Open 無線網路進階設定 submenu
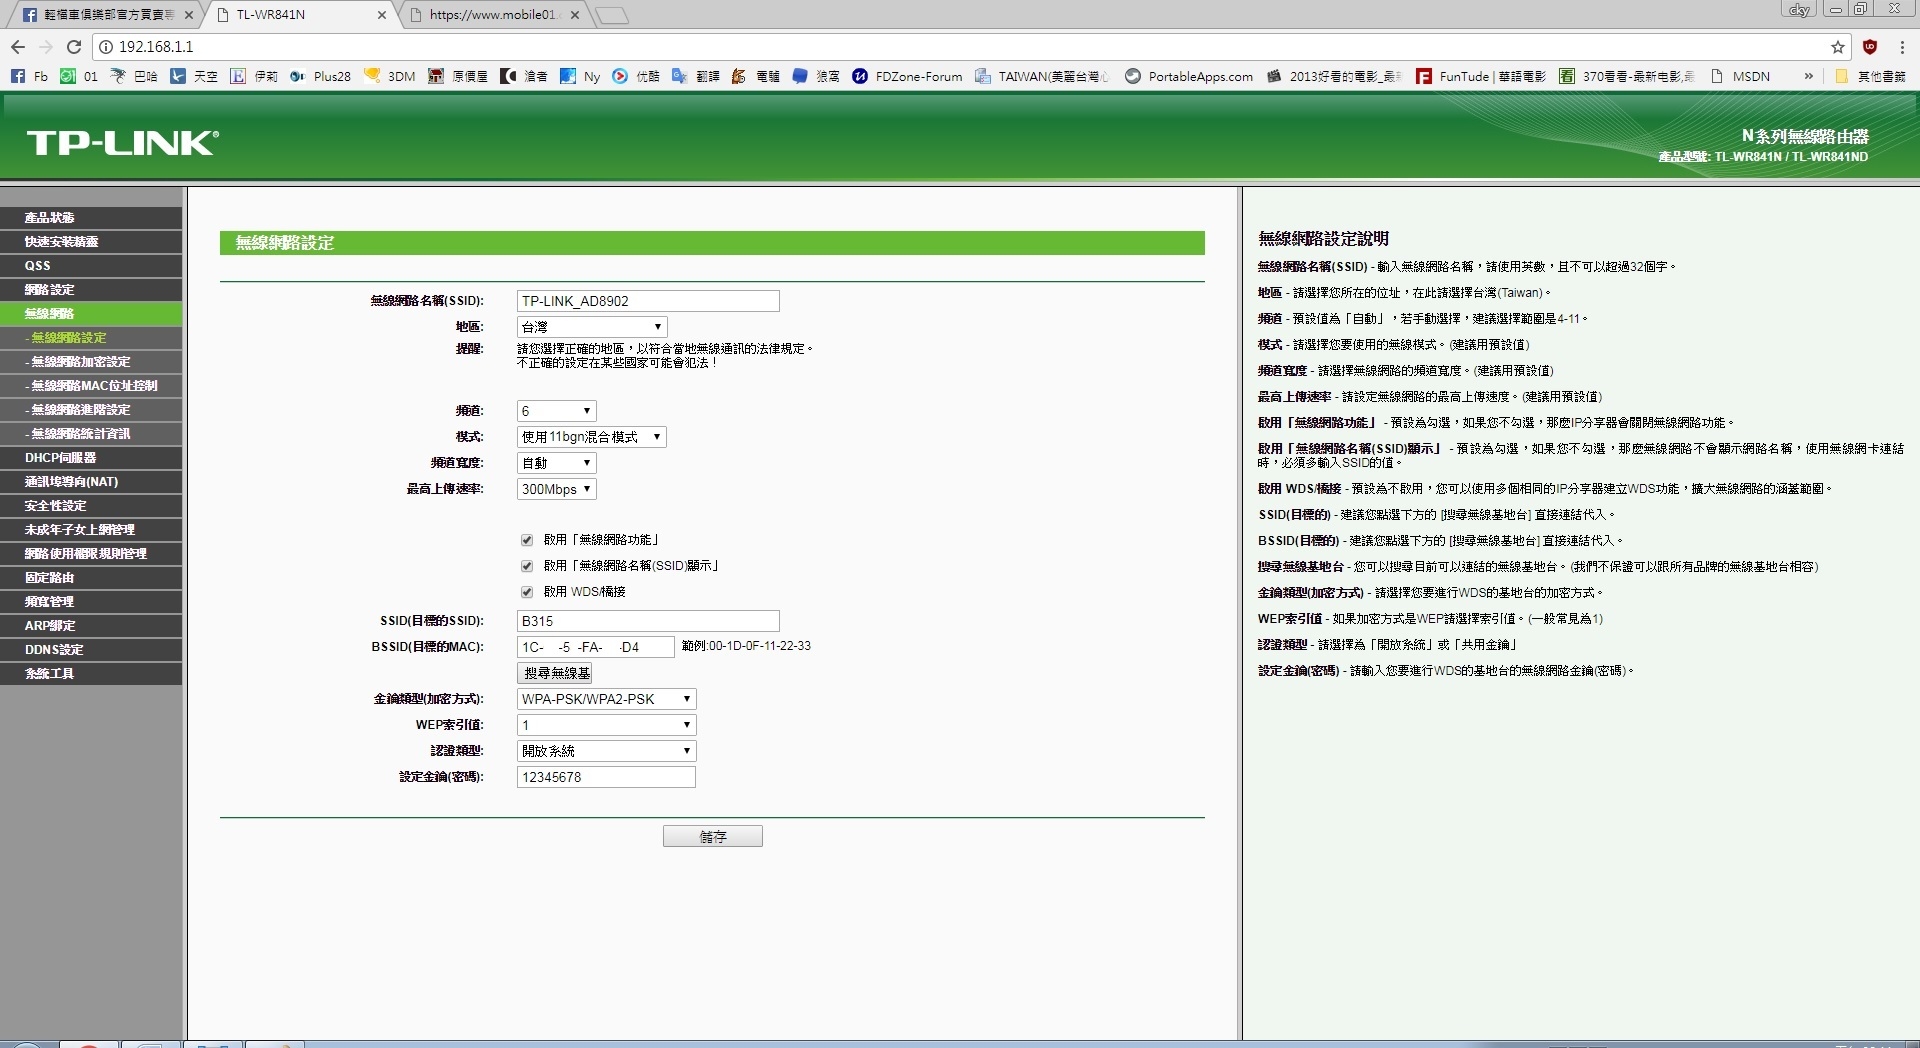Image resolution: width=1920 pixels, height=1048 pixels. 91,410
